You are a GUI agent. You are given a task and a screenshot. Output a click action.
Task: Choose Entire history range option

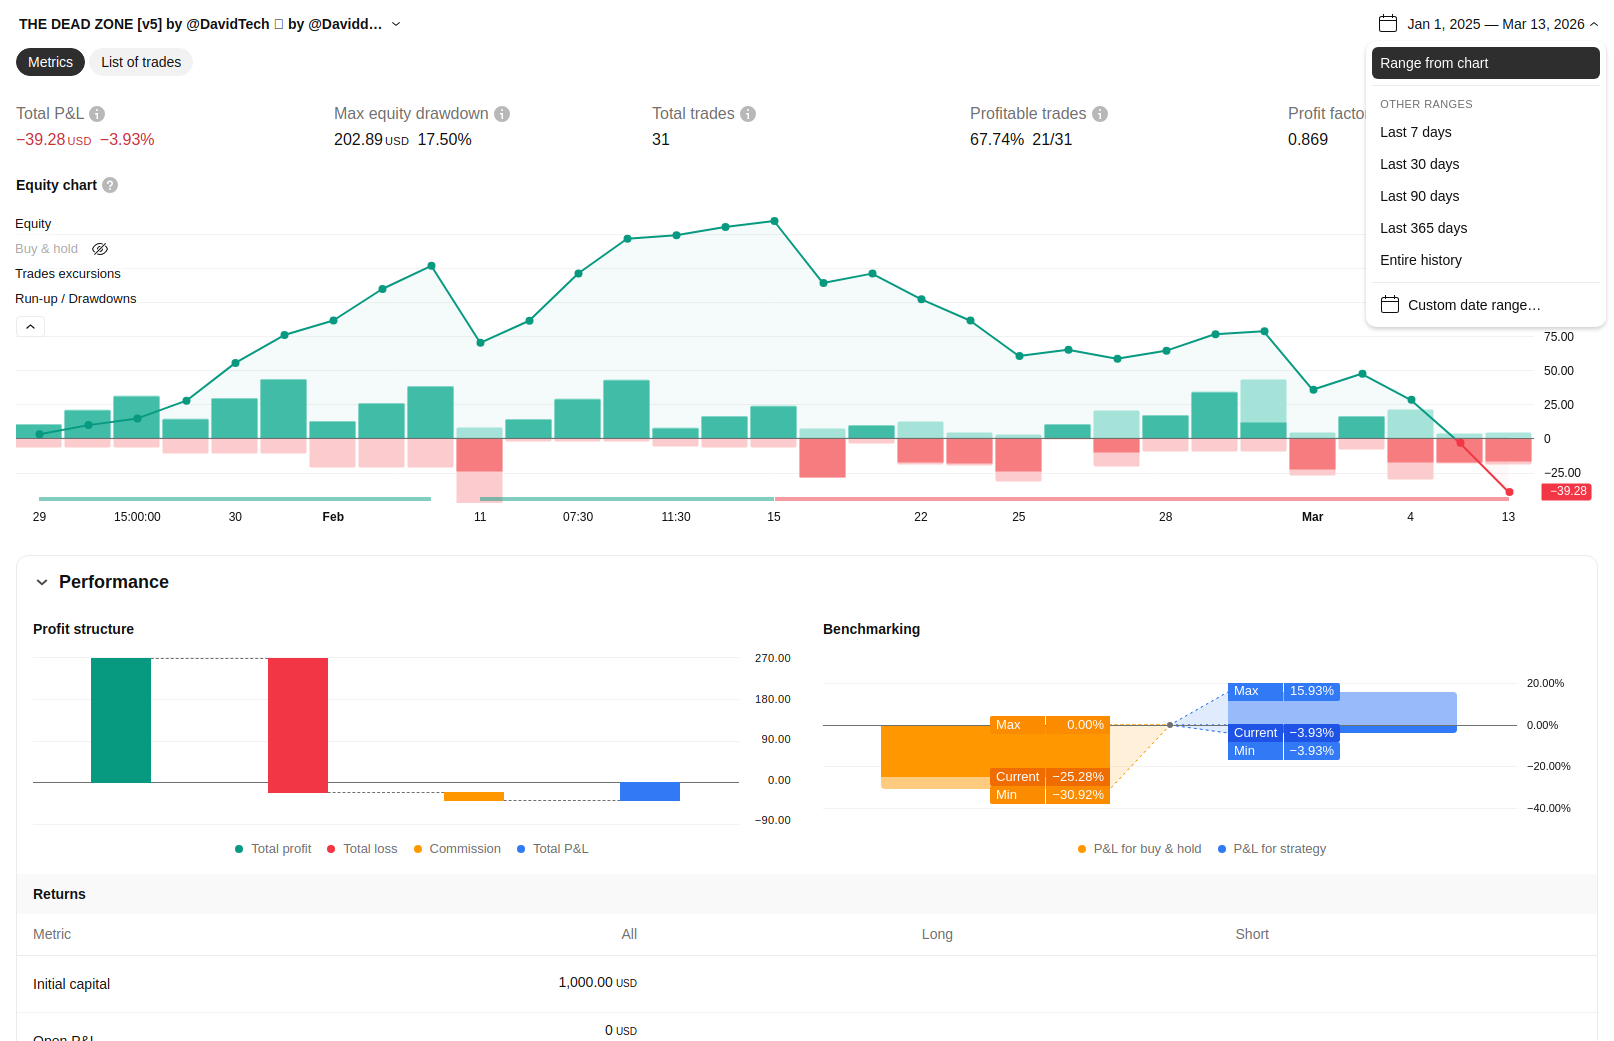pos(1420,260)
